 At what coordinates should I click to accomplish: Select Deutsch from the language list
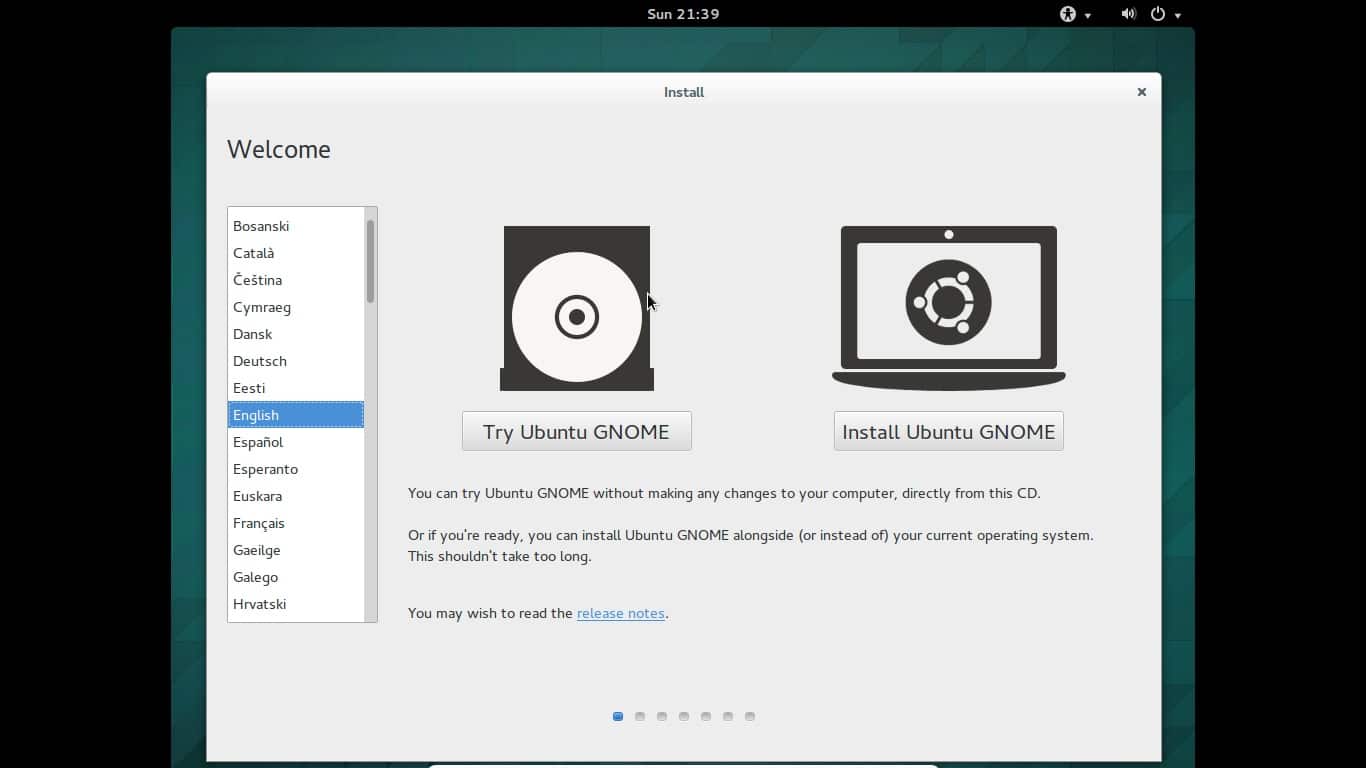(x=260, y=361)
